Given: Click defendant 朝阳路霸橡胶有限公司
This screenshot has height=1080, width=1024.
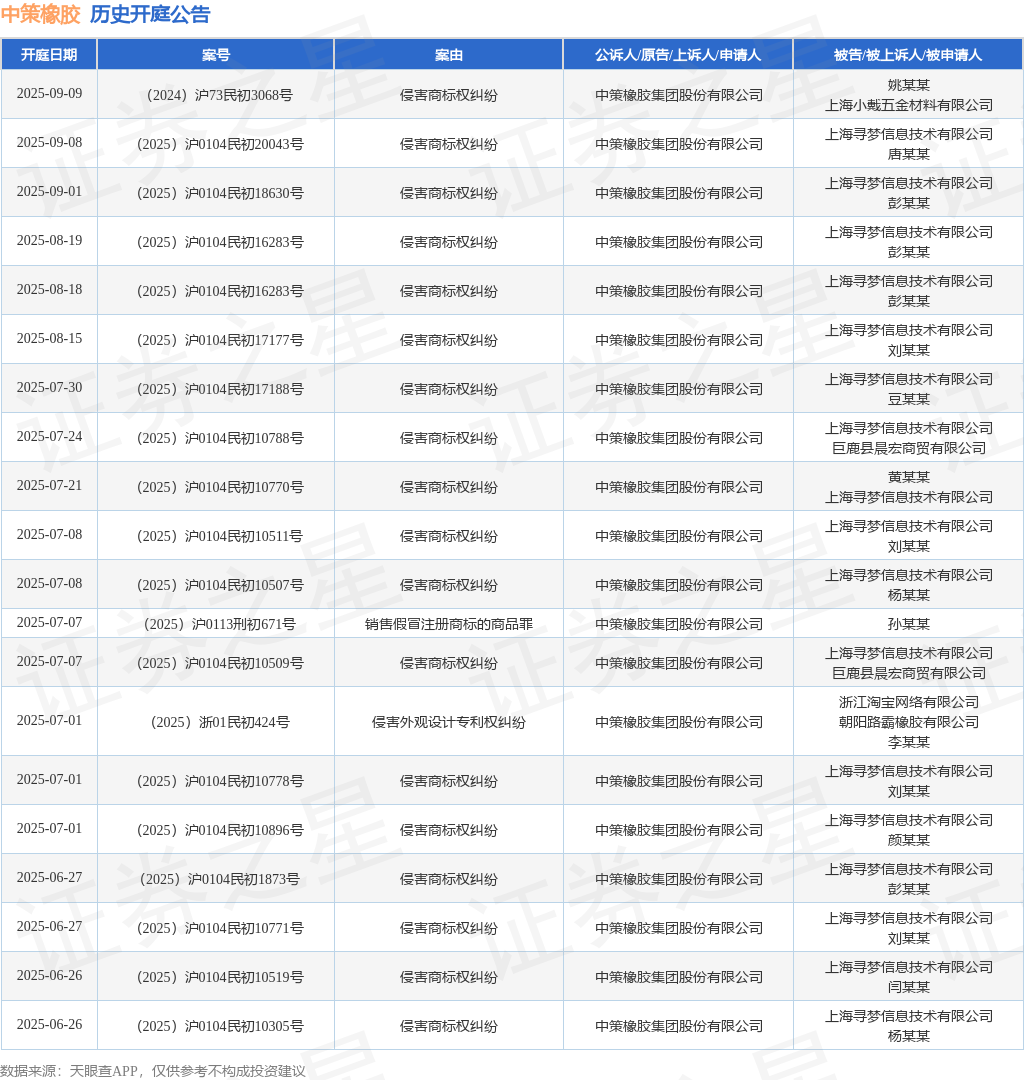Looking at the screenshot, I should (909, 723).
